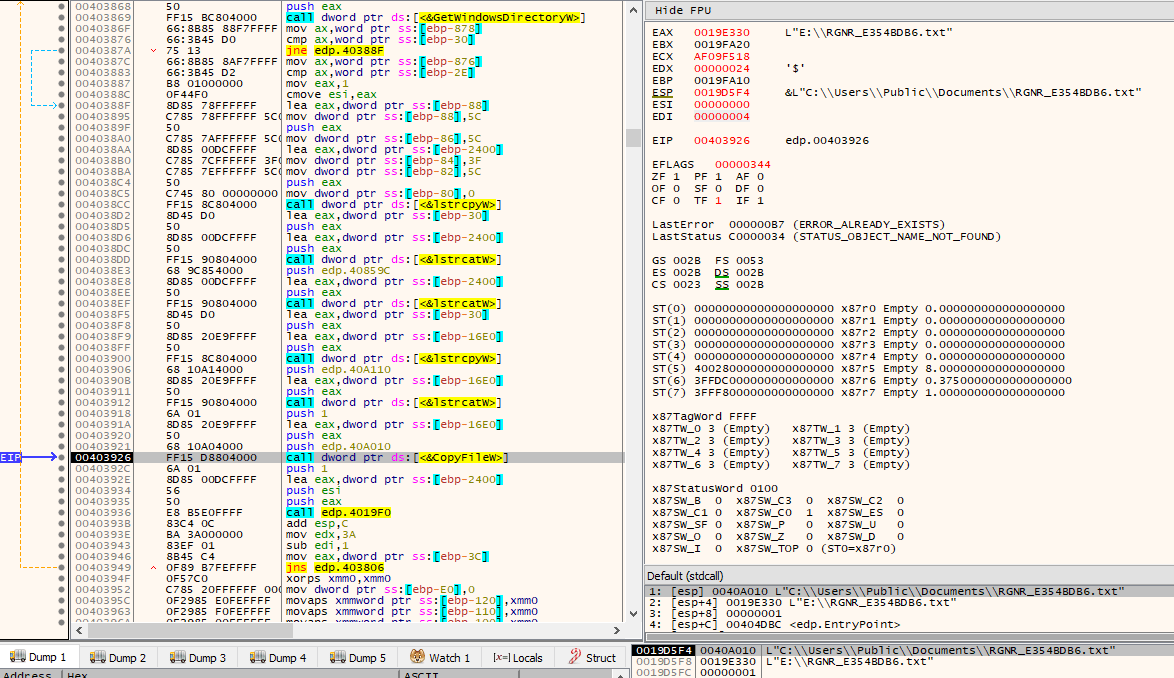
Task: Open the Struct tab with paperclip icon
Action: [x=591, y=657]
